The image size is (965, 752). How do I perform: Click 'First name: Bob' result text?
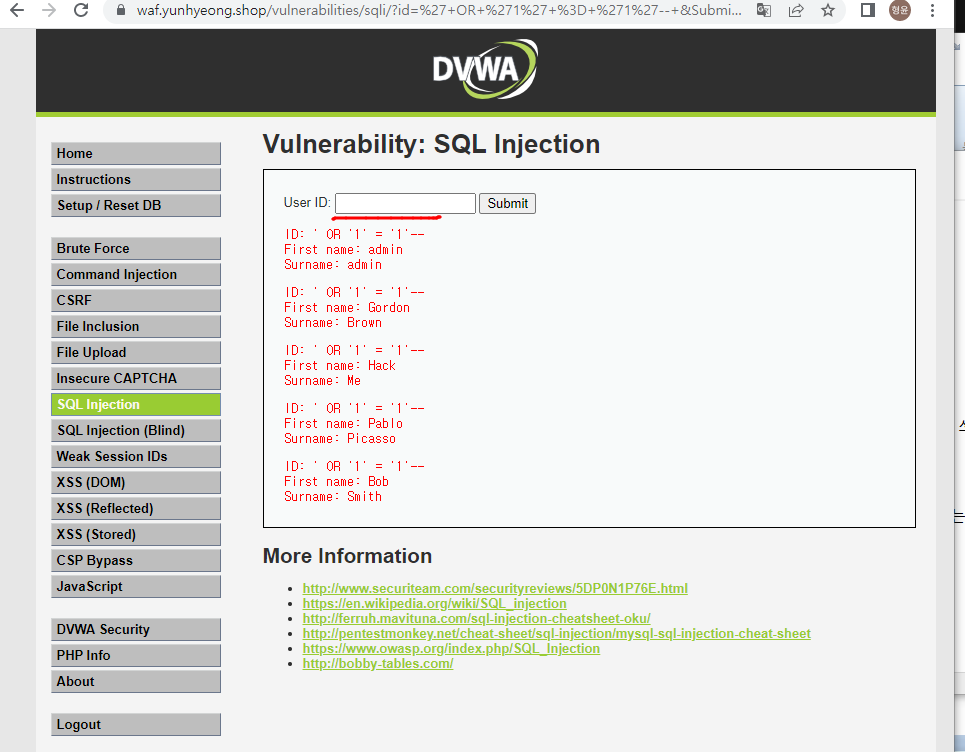(336, 481)
